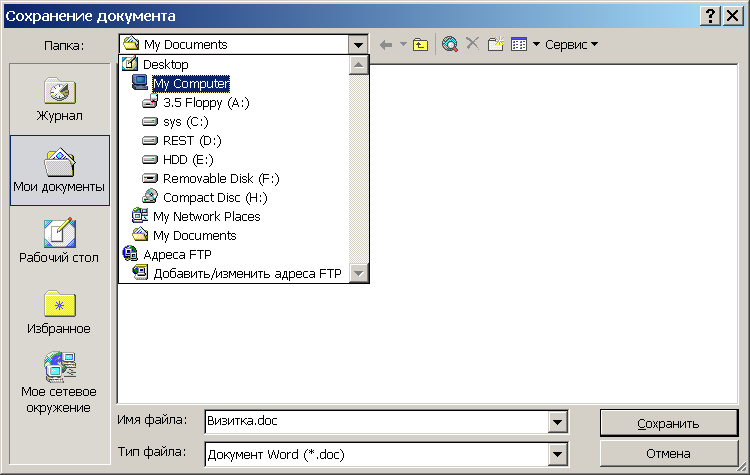750x475 pixels.
Task: Open the Views dropdown arrow in toolbar
Action: (x=536, y=44)
